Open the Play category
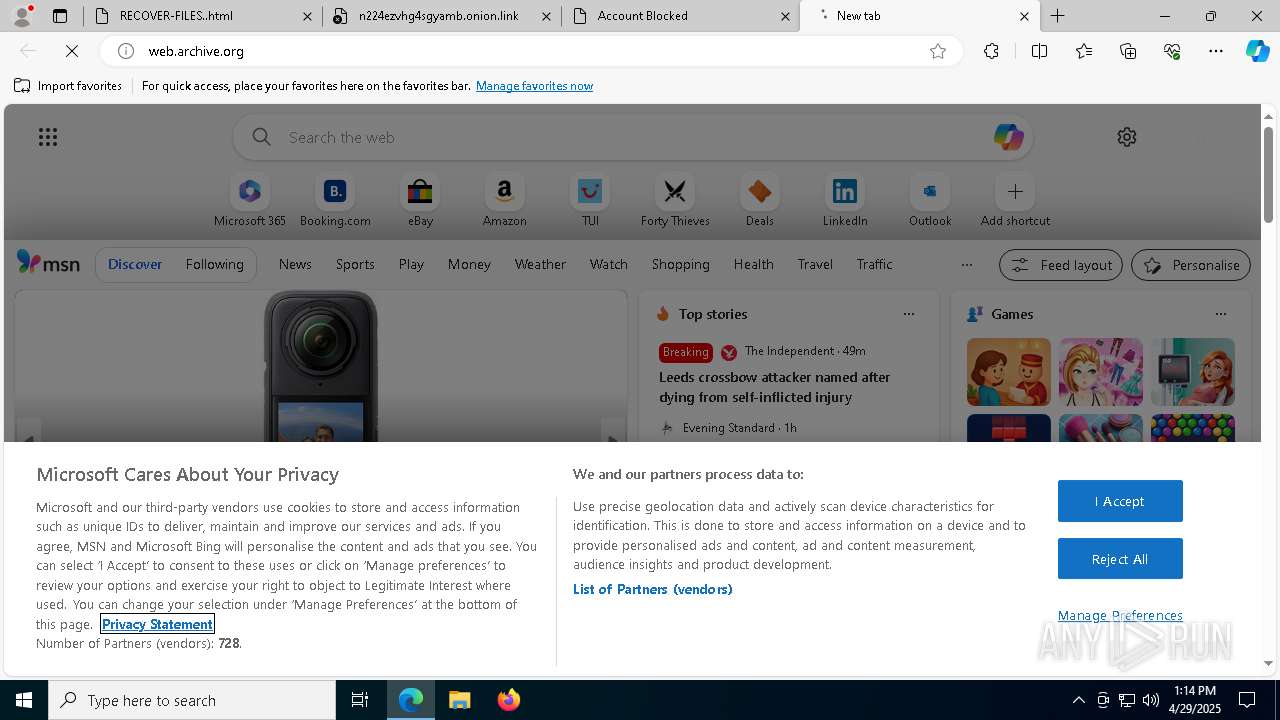 pos(411,264)
